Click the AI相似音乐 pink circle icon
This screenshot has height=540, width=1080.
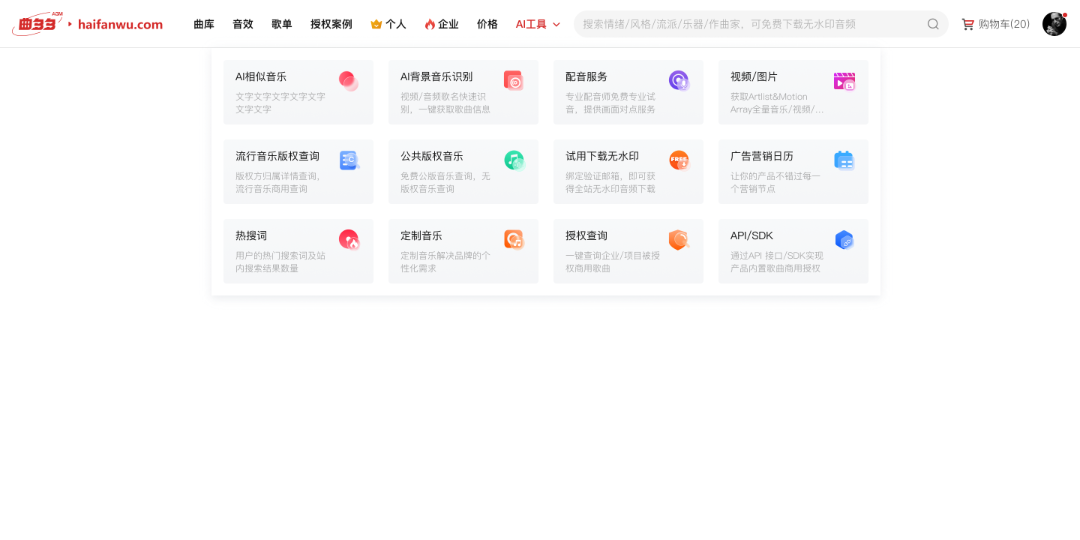pyautogui.click(x=348, y=81)
